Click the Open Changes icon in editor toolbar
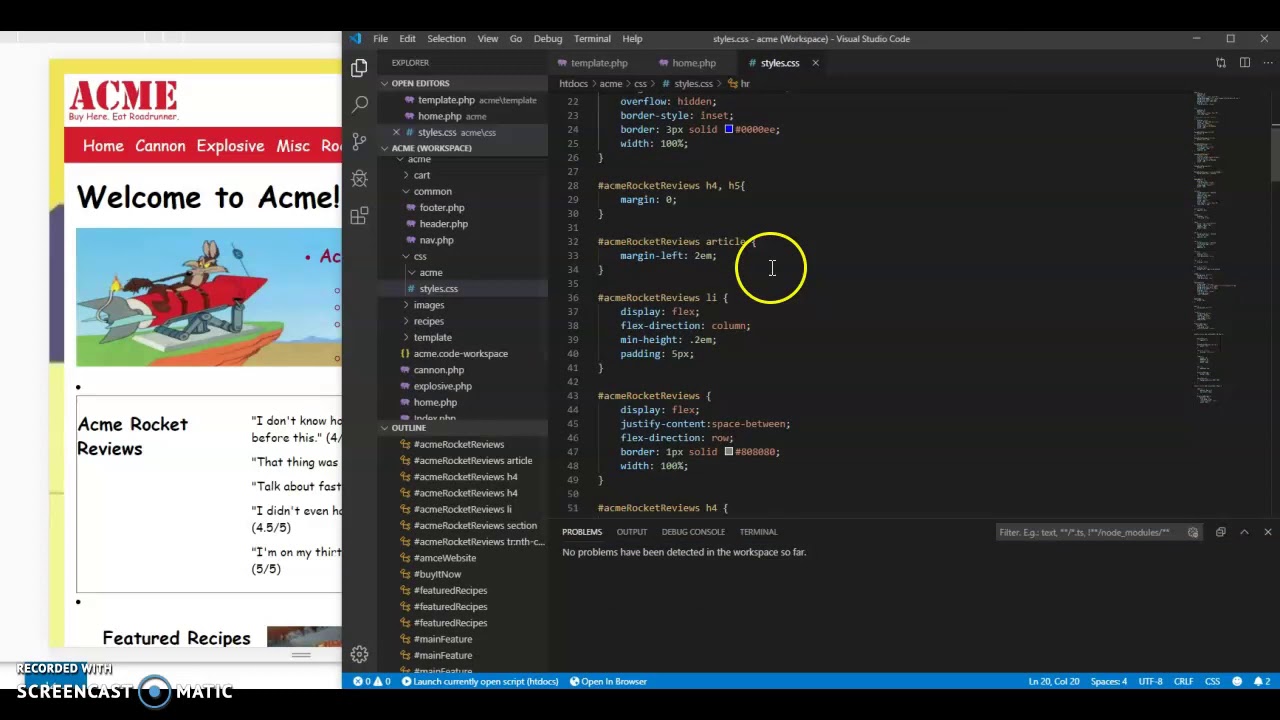 [x=1221, y=63]
